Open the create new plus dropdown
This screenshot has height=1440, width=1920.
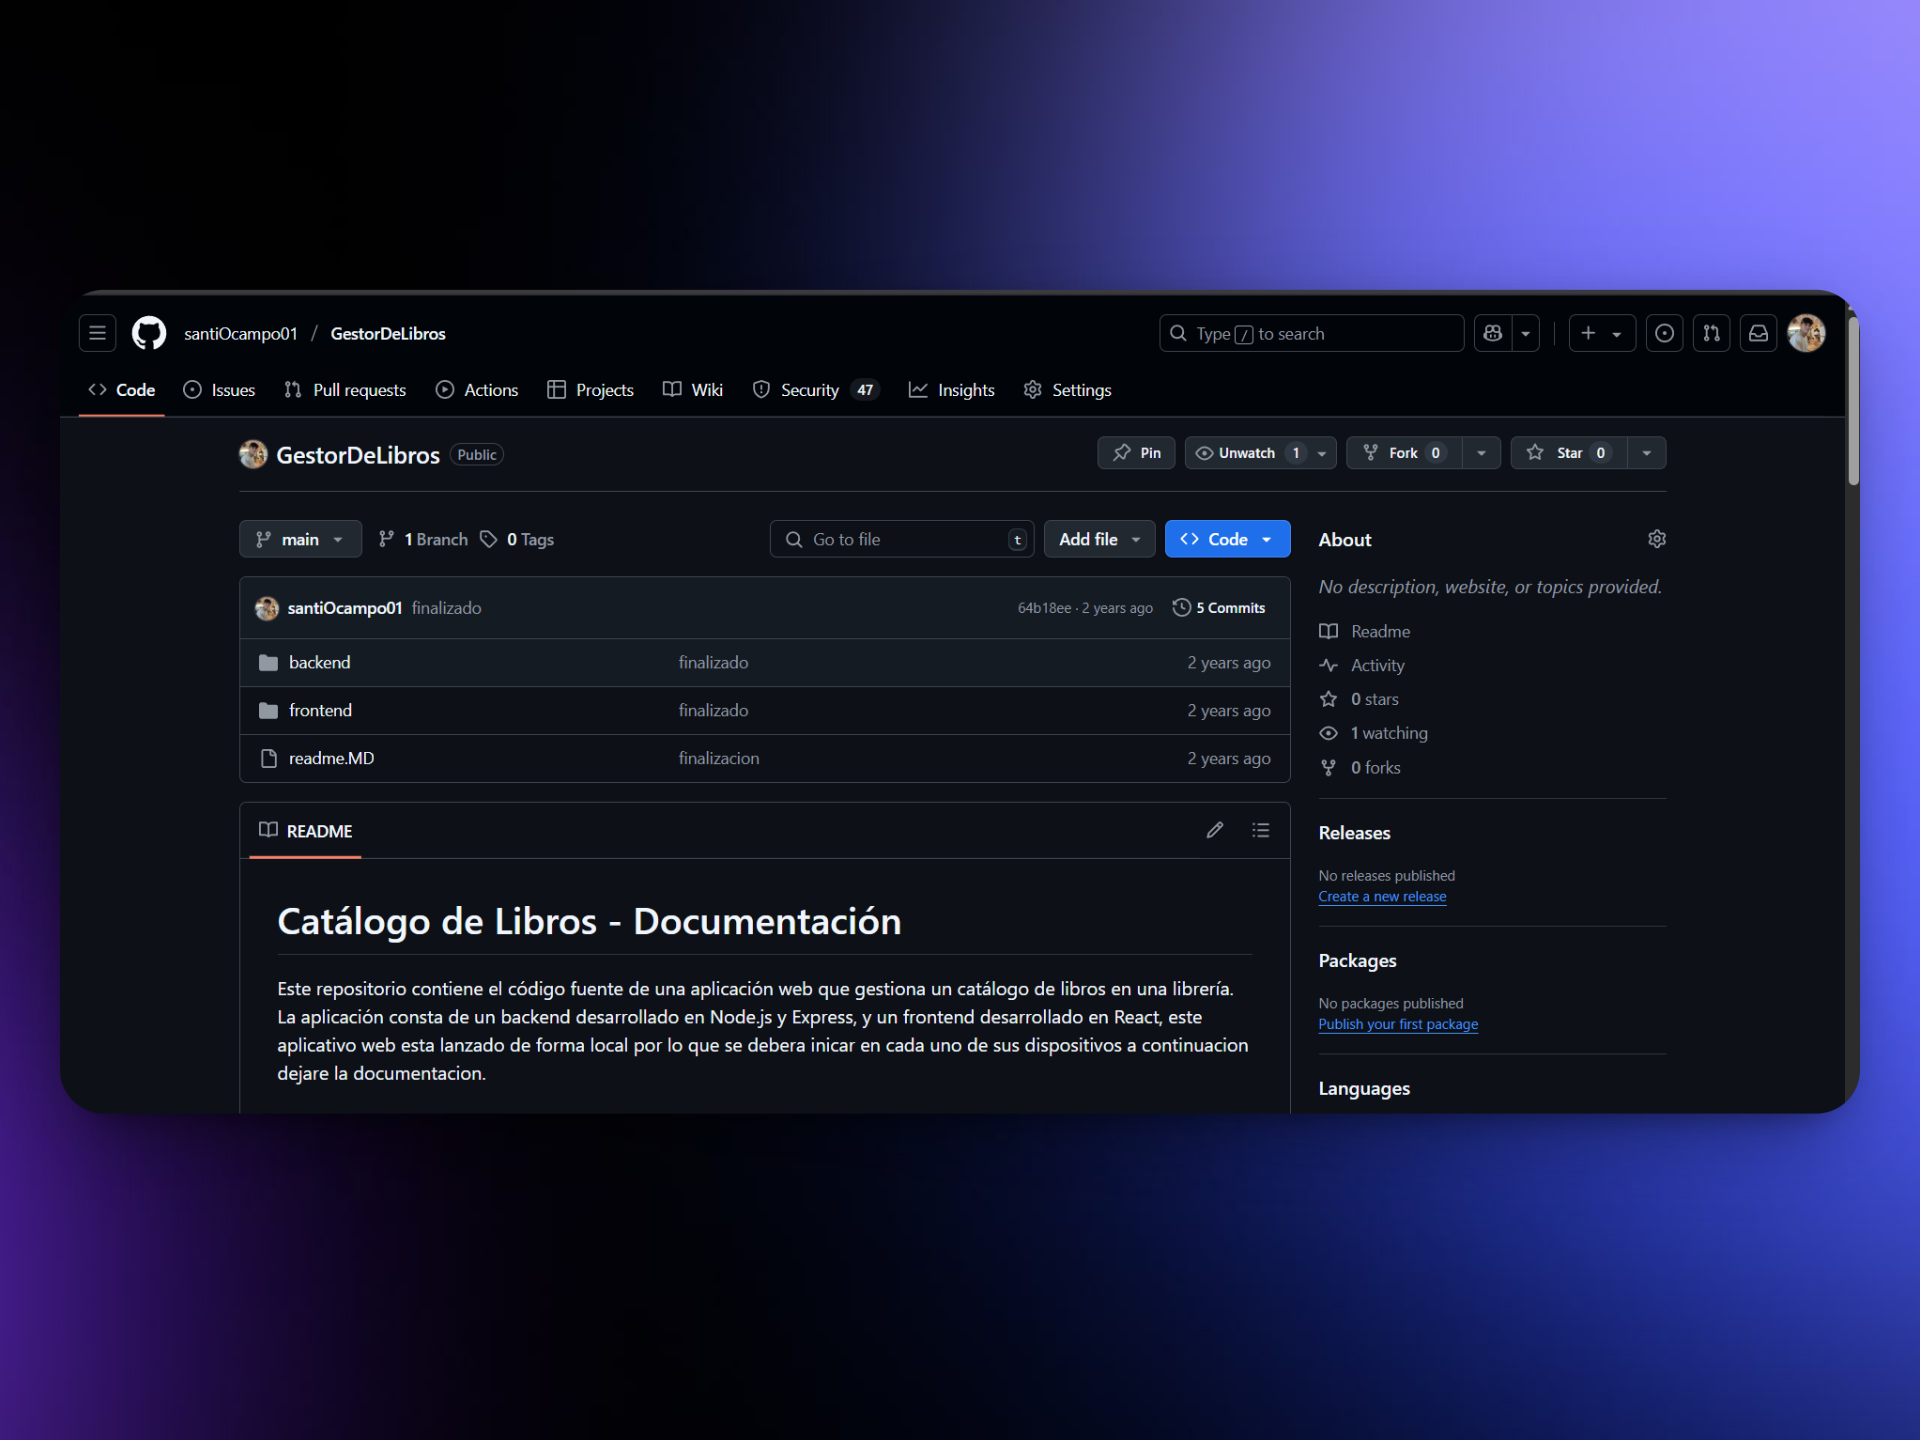[x=1601, y=333]
